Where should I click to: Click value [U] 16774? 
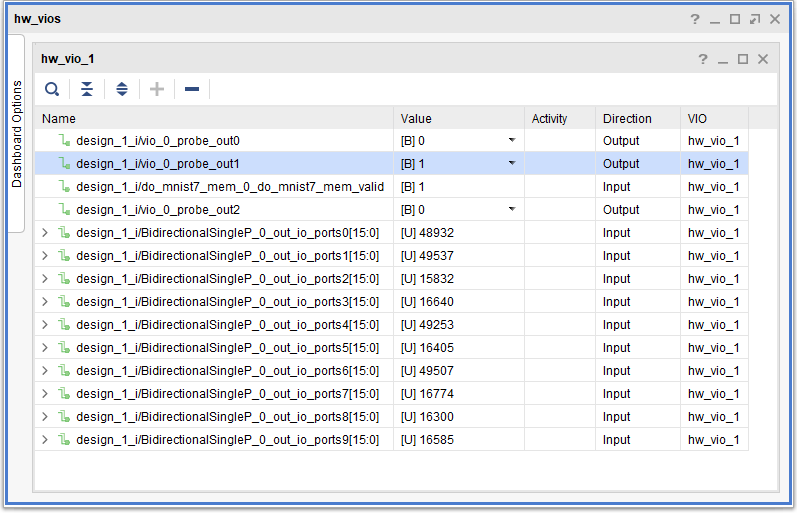[427, 394]
